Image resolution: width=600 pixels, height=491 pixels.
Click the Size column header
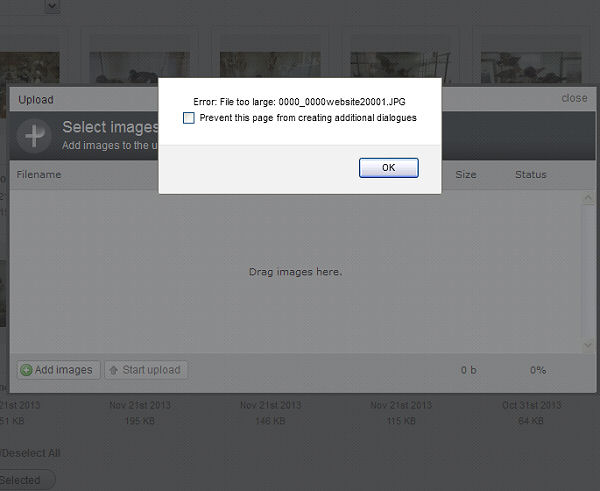pos(466,175)
